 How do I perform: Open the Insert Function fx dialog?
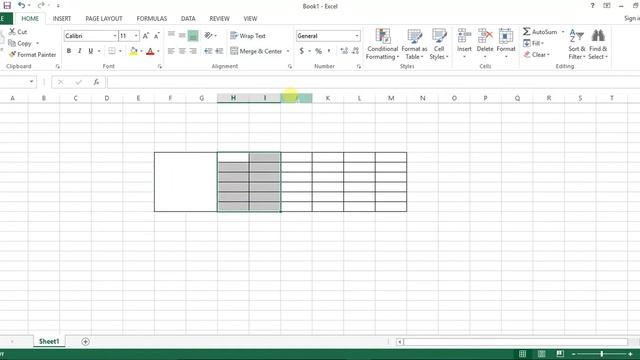click(x=96, y=82)
